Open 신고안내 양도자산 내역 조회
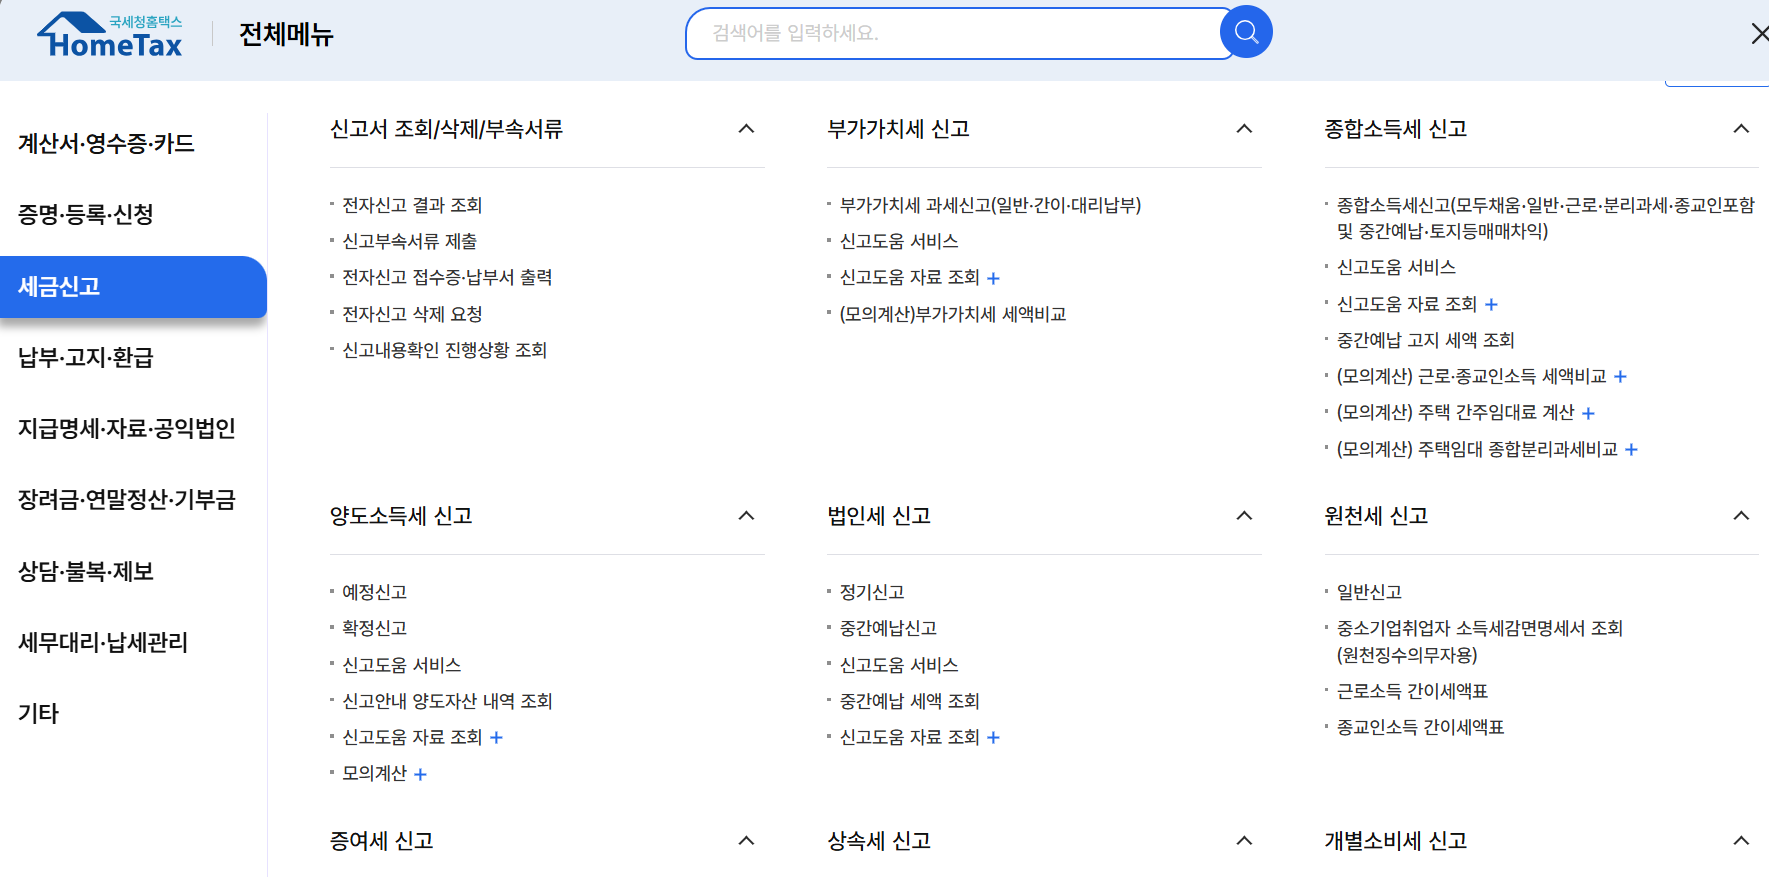 tap(447, 701)
